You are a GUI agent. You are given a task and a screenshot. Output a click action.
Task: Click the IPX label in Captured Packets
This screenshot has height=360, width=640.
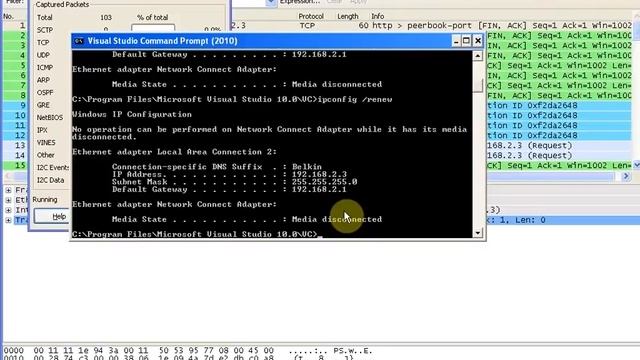[x=42, y=130]
